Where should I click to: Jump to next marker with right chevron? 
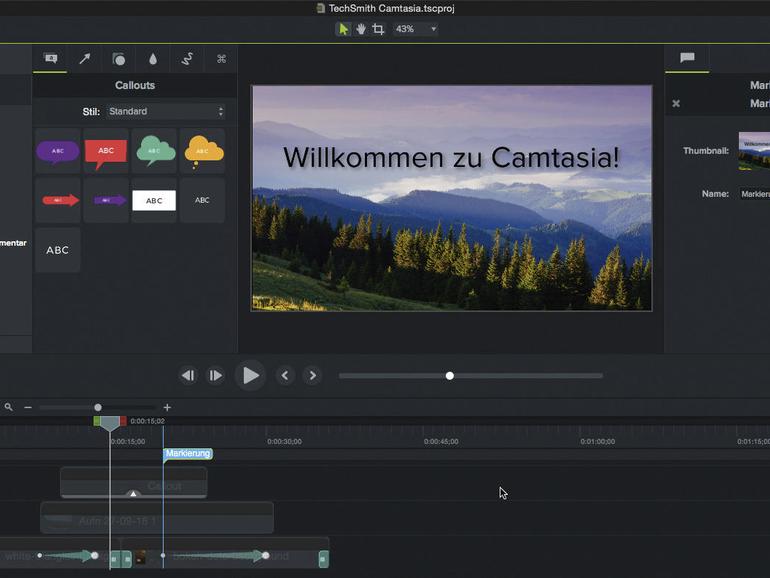point(312,376)
